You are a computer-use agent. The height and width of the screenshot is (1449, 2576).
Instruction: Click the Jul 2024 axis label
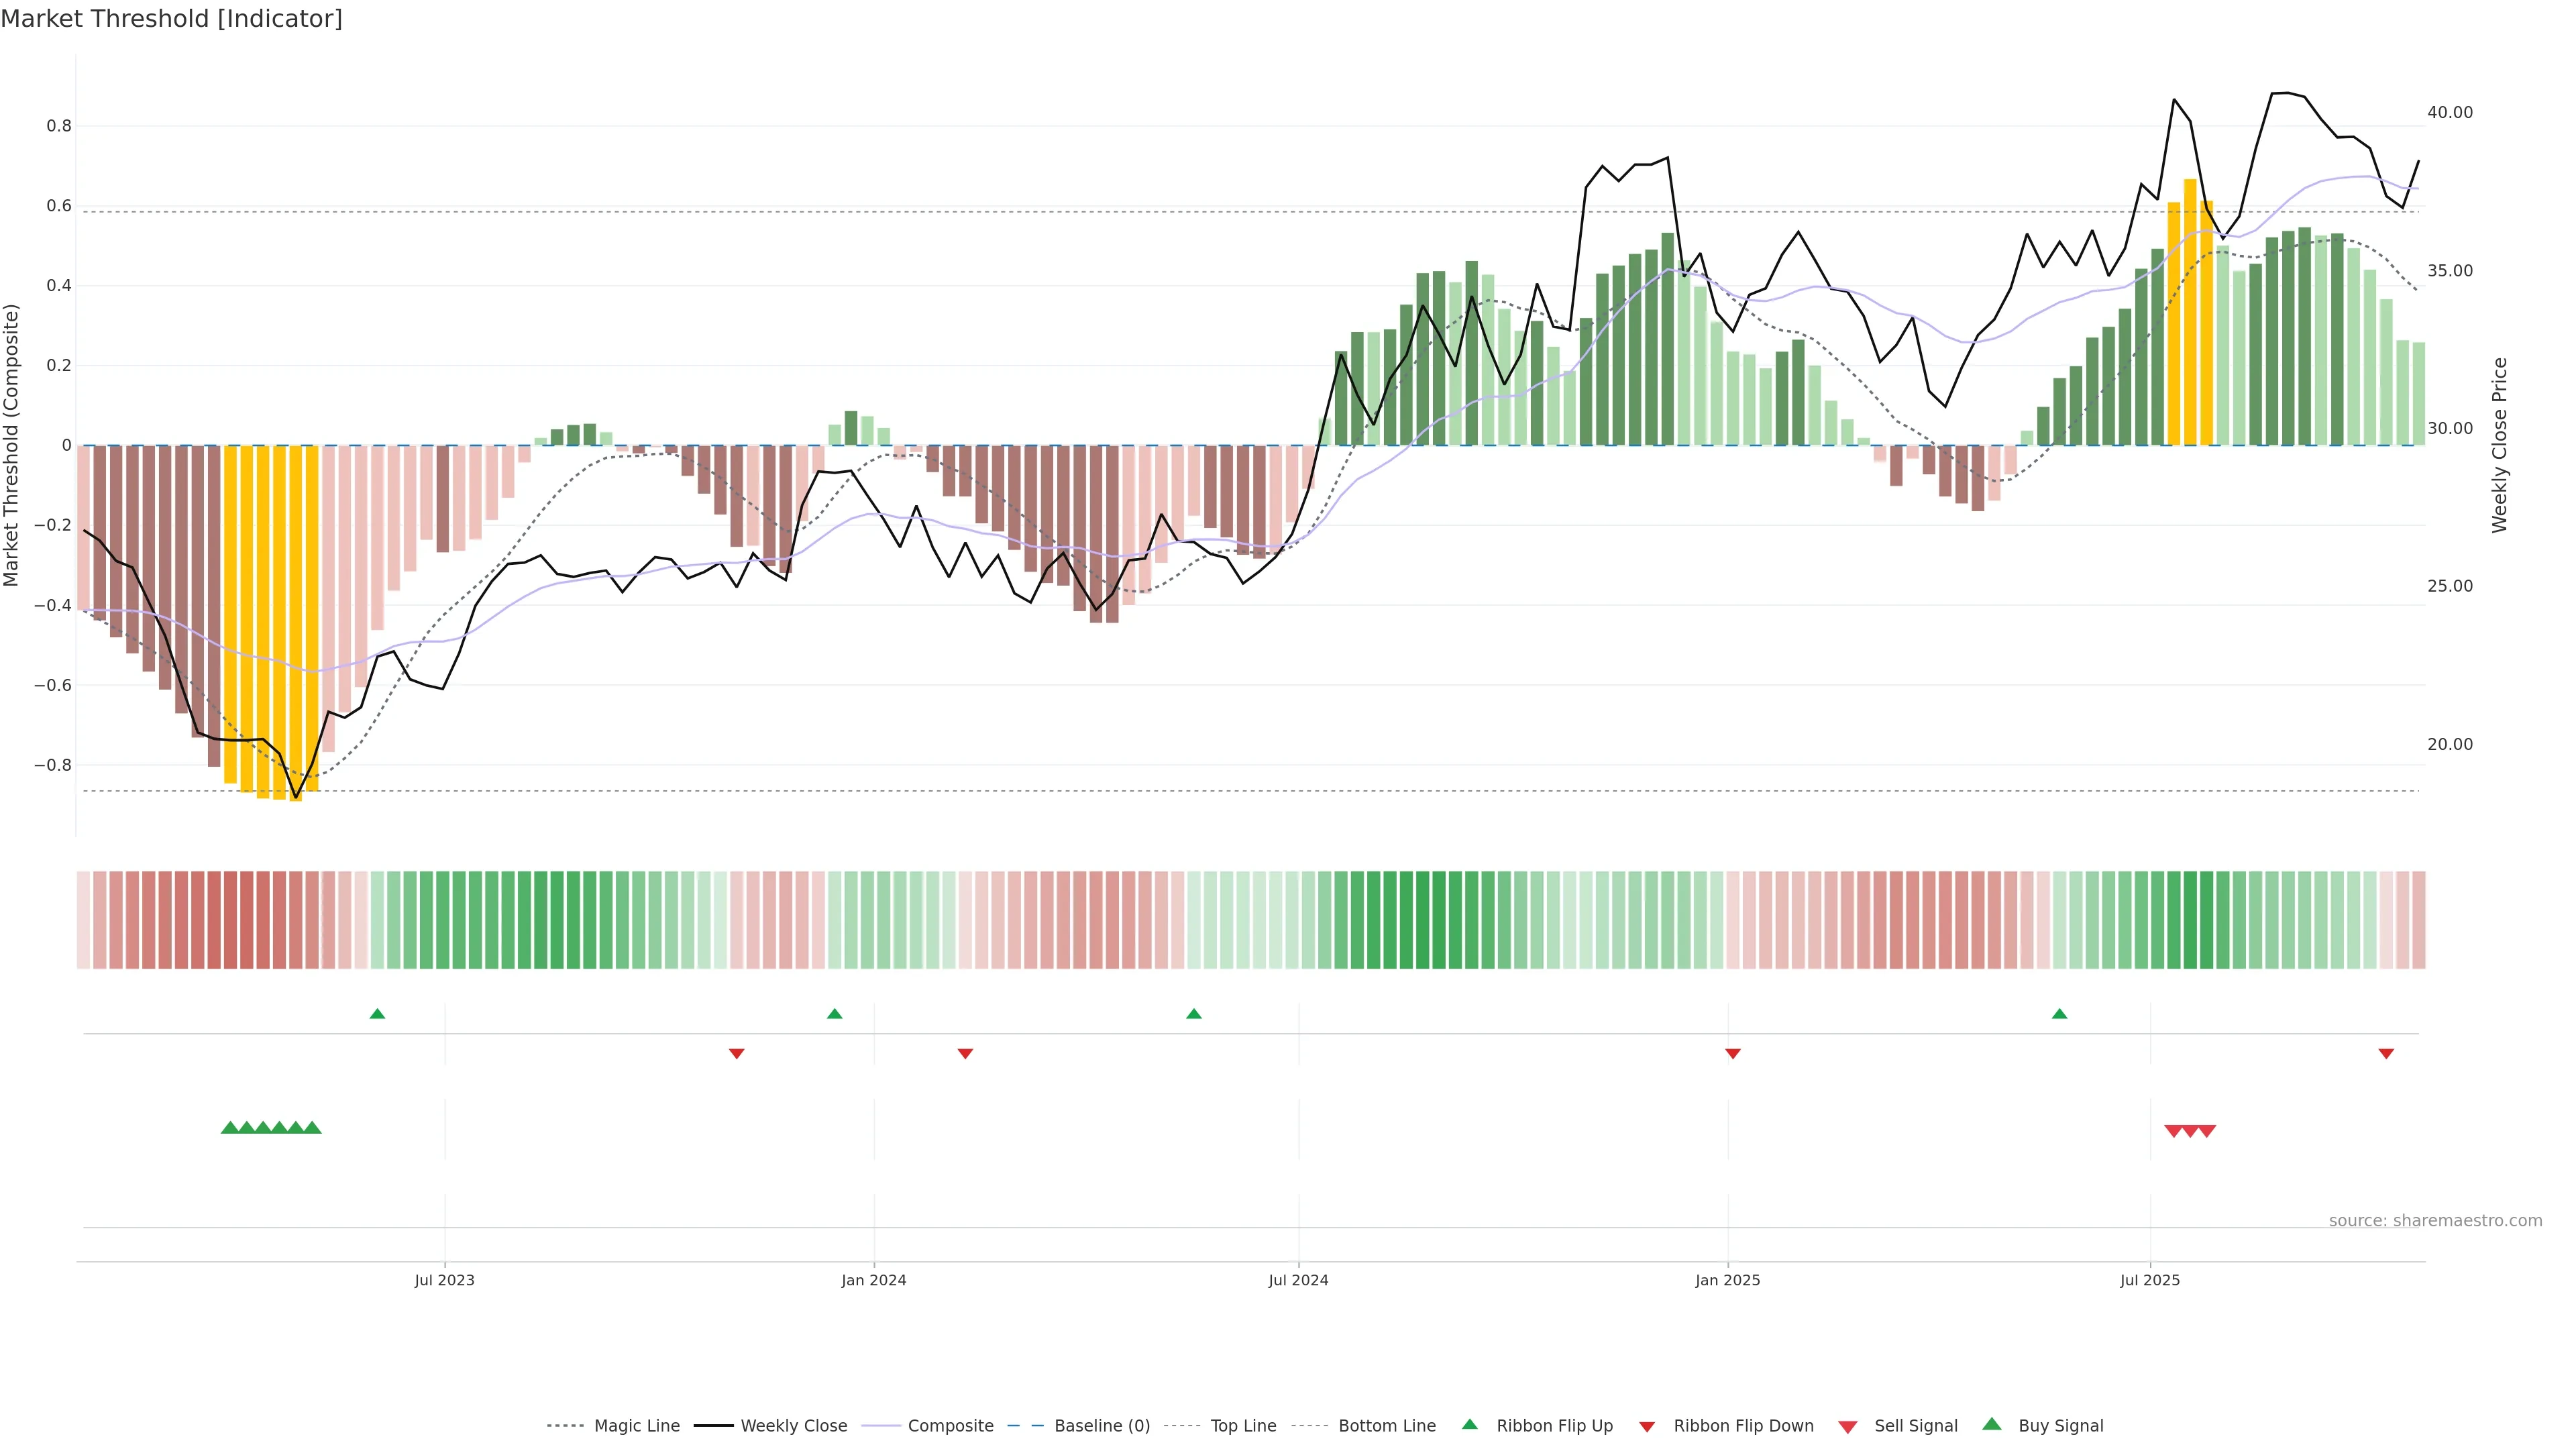click(1298, 1280)
